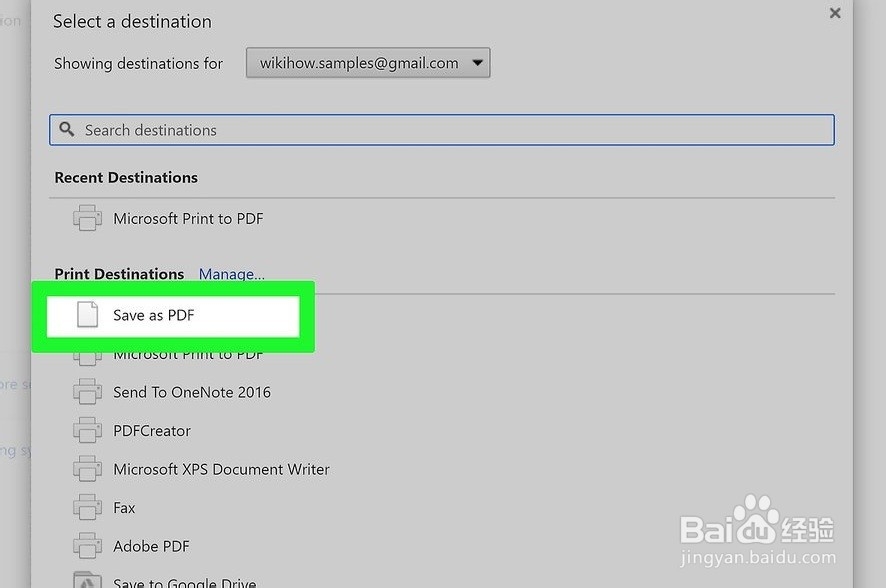
Task: Close the Select a destination dialog
Action: (x=835, y=13)
